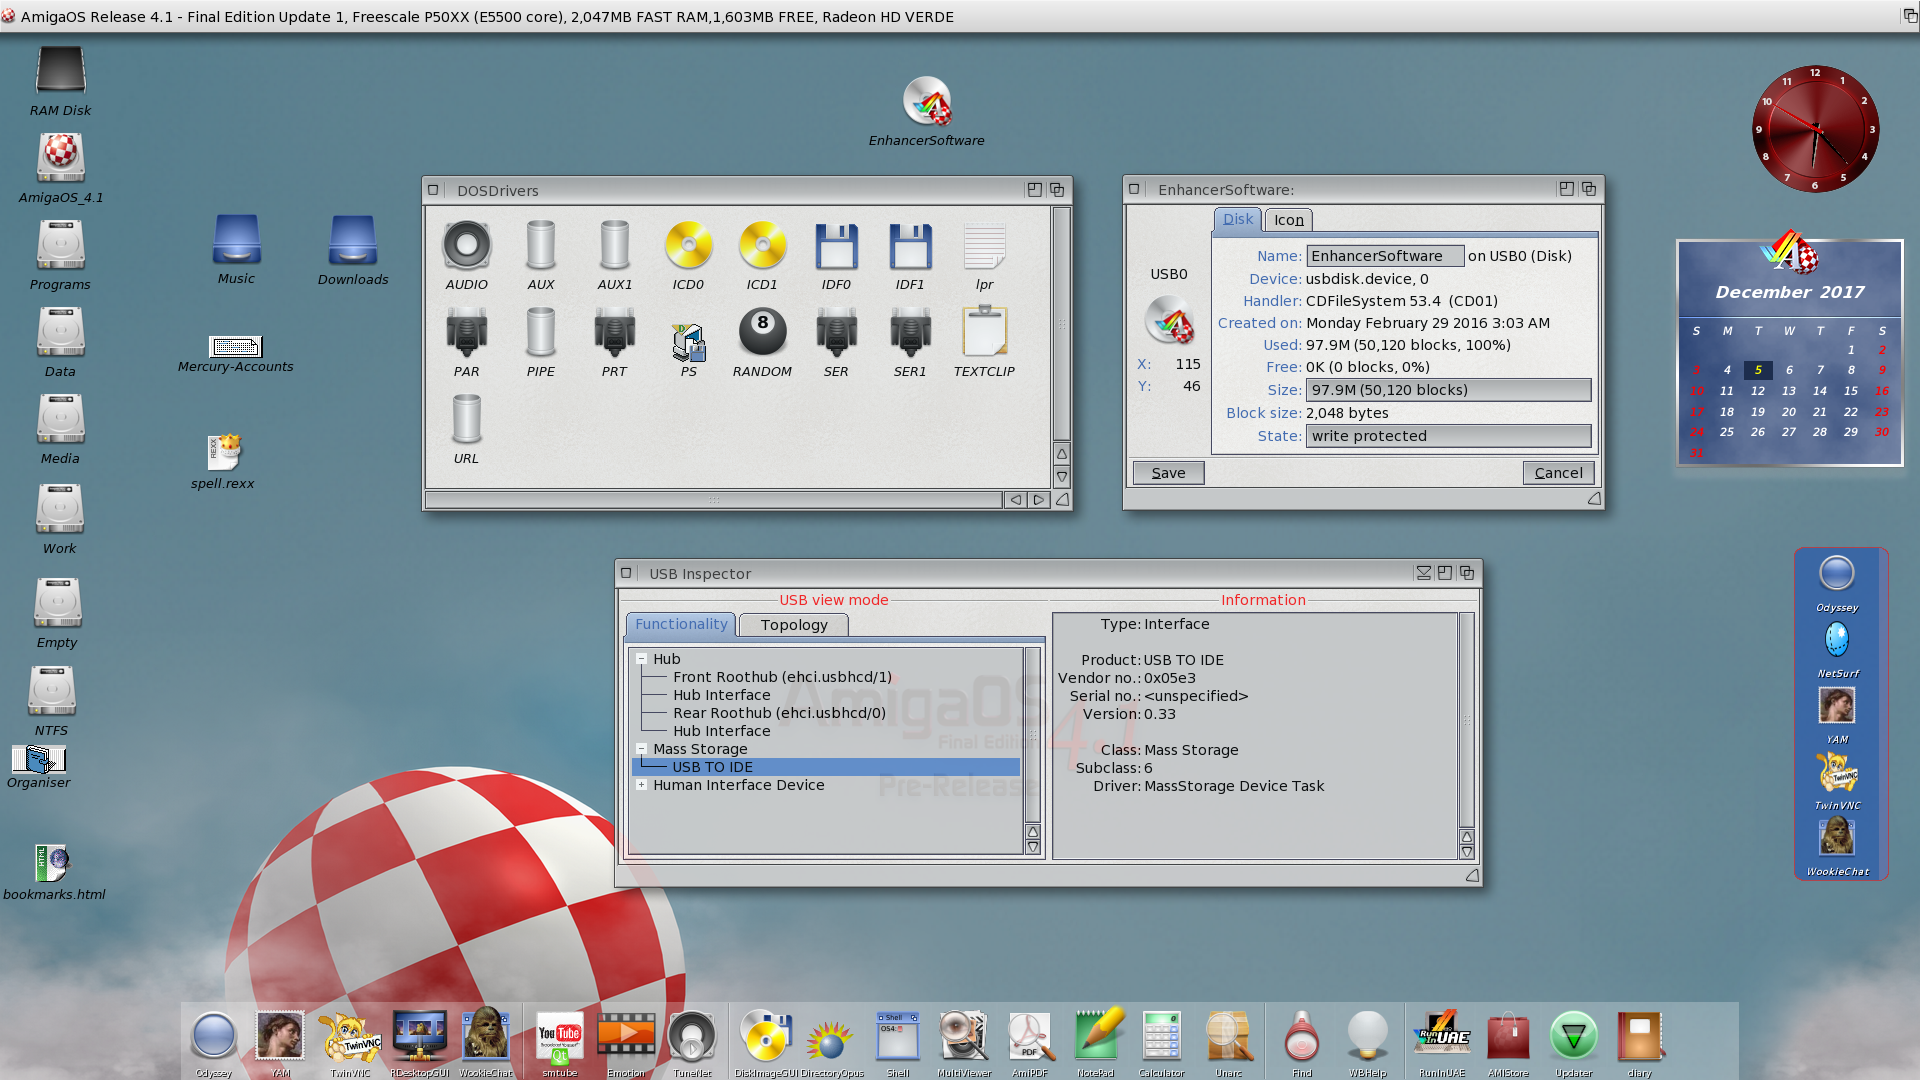
Task: Open the ICD0 disc icon
Action: click(x=688, y=246)
